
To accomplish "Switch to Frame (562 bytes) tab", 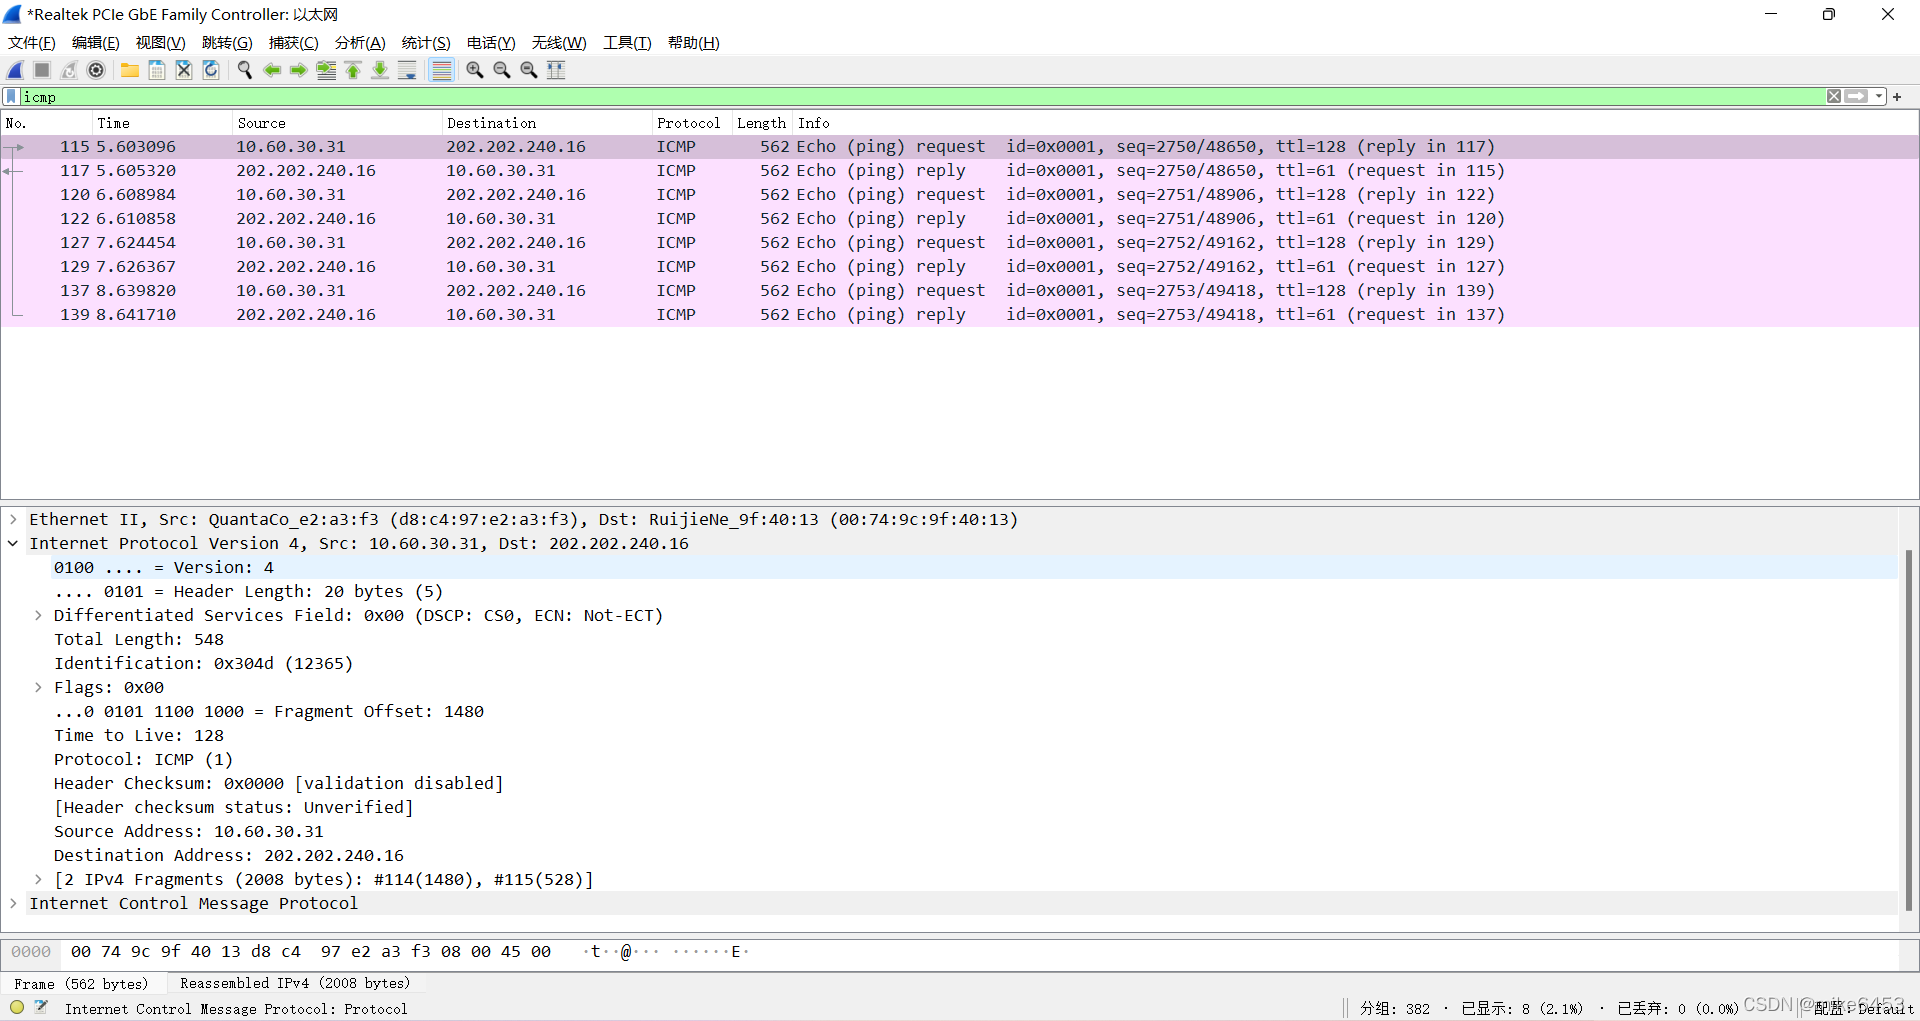I will 81,984.
